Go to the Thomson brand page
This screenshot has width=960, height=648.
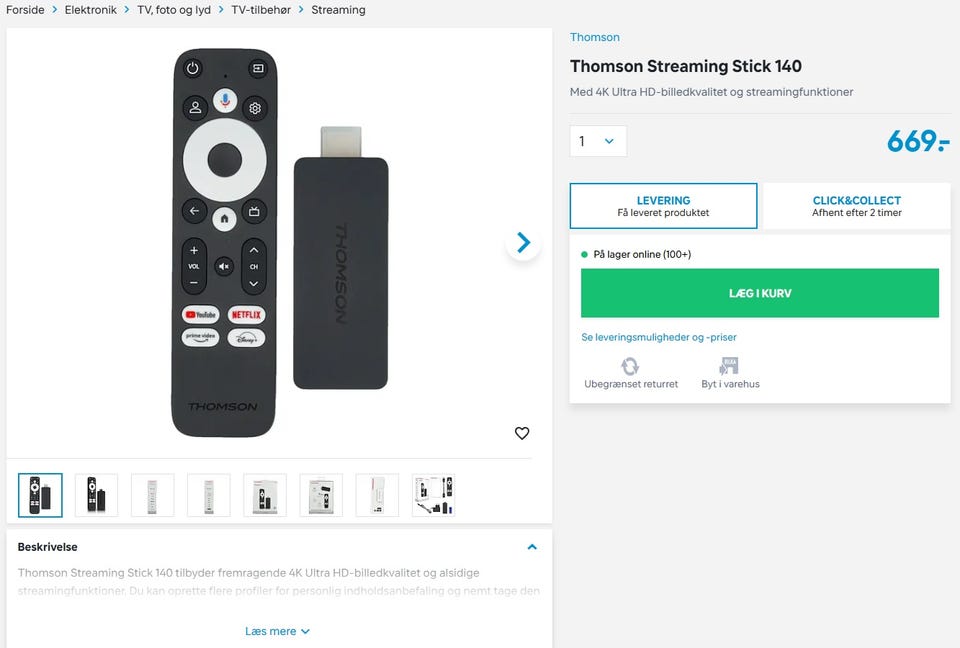[595, 37]
